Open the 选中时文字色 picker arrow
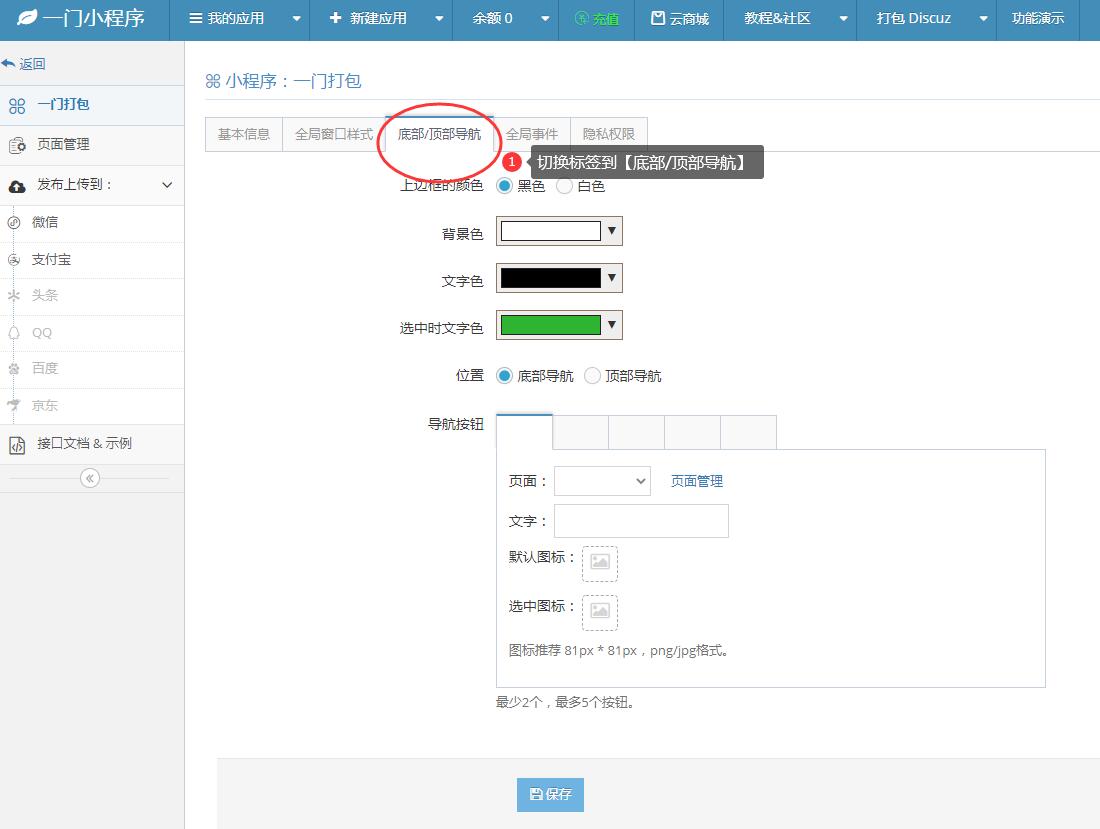 (x=612, y=325)
